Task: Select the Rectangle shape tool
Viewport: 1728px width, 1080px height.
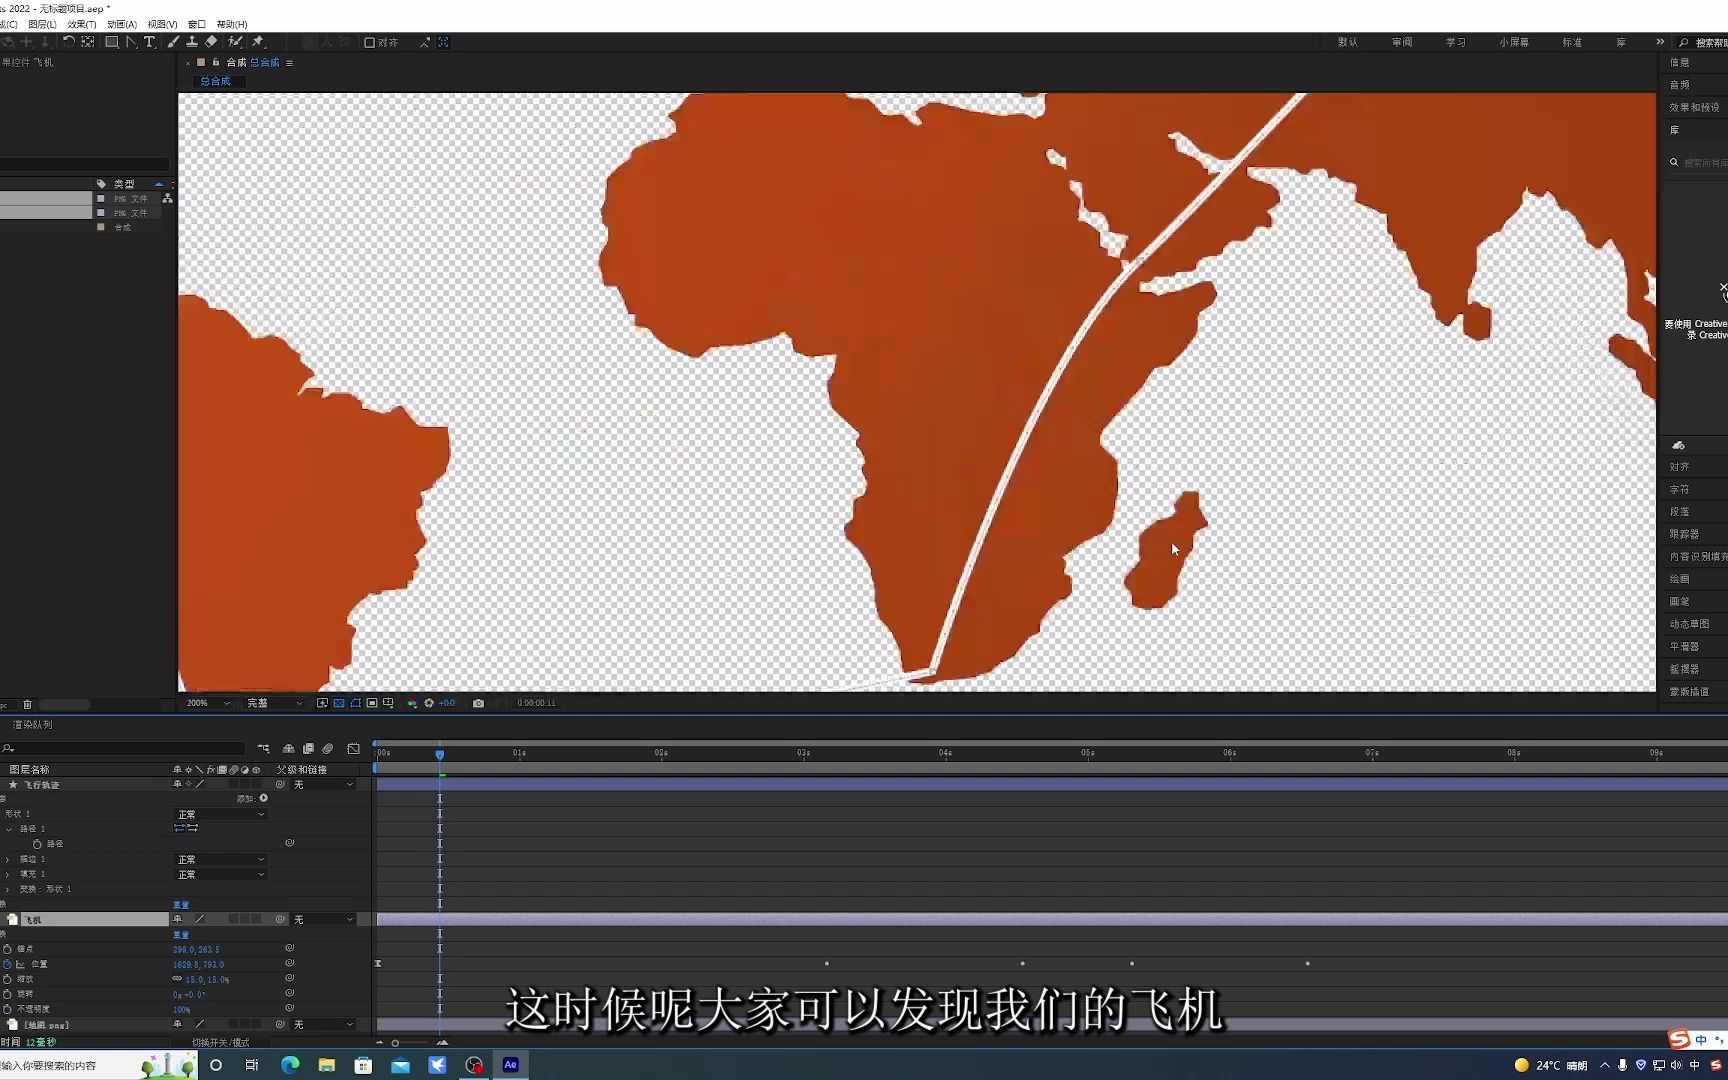Action: (112, 42)
